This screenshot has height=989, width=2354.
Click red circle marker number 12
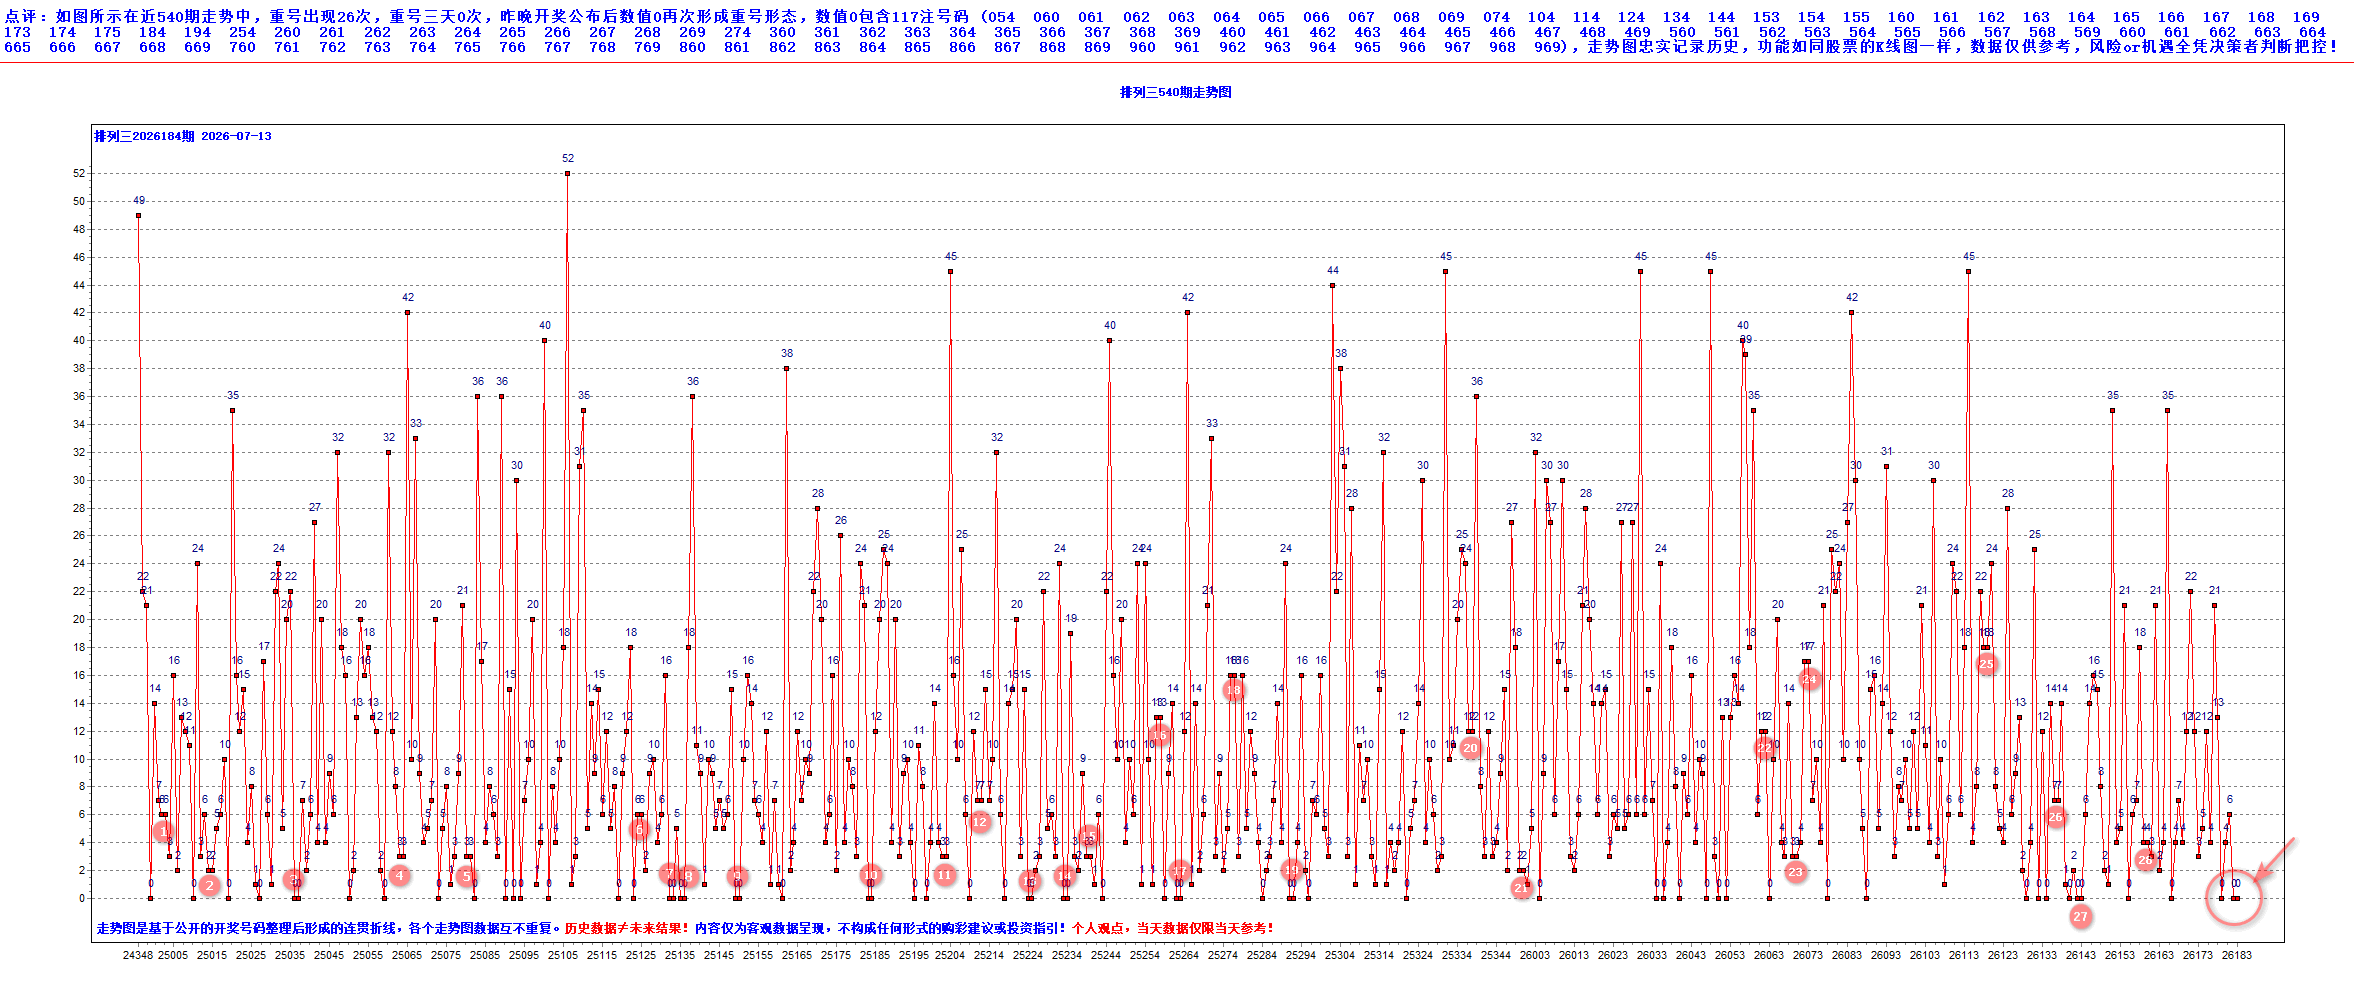980,821
